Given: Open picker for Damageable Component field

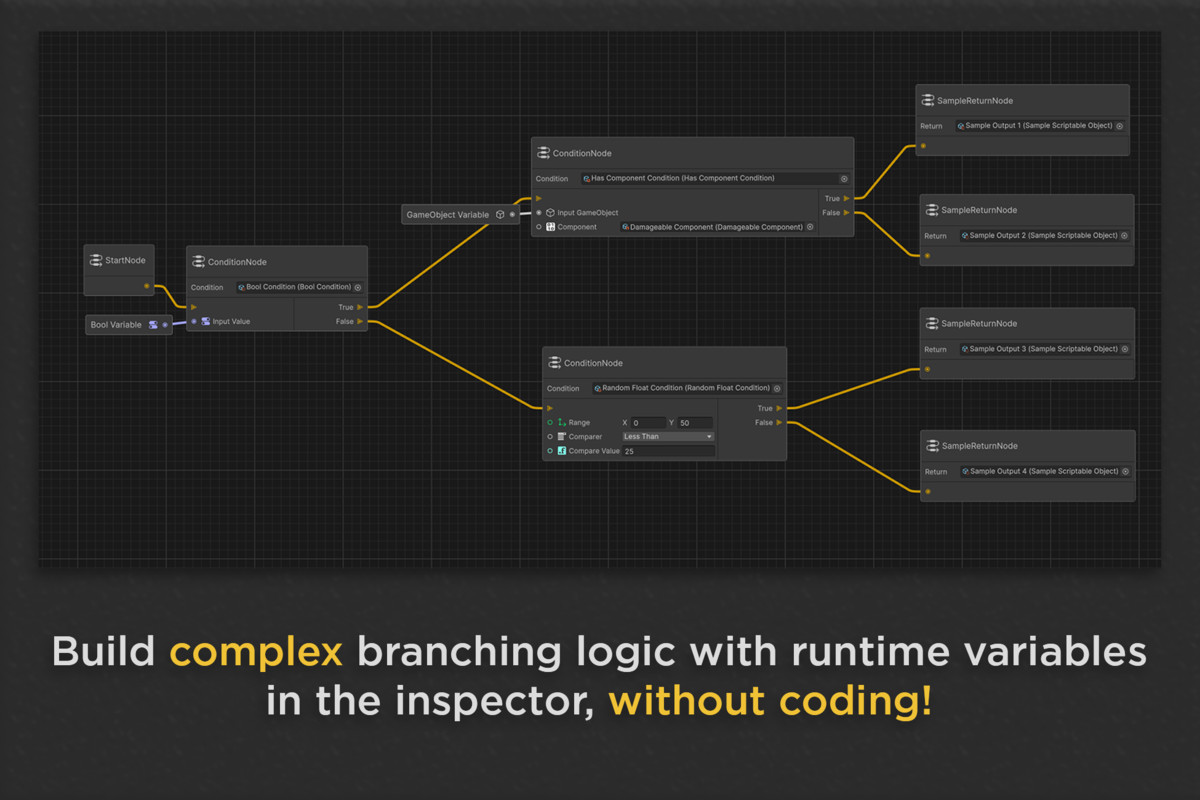Looking at the screenshot, I should 810,227.
